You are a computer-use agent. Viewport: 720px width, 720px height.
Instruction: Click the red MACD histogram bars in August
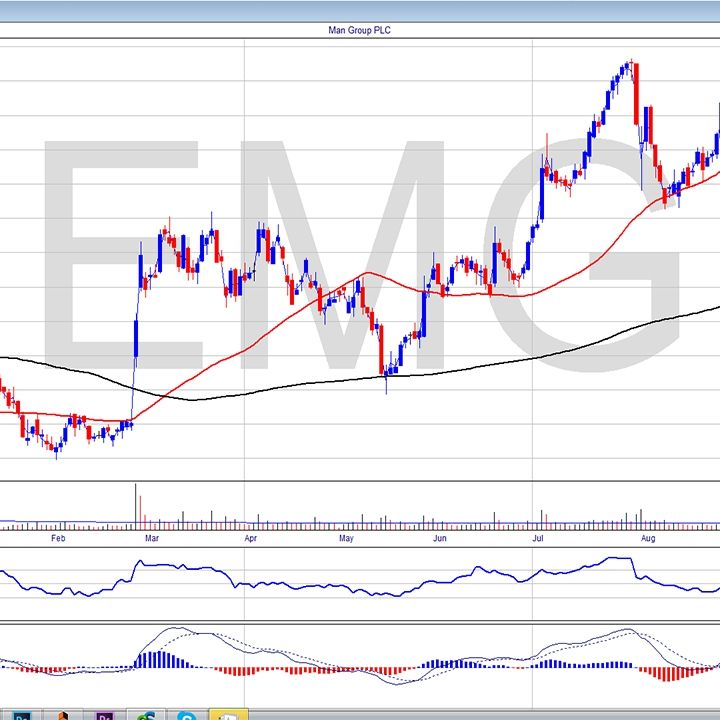(668, 673)
